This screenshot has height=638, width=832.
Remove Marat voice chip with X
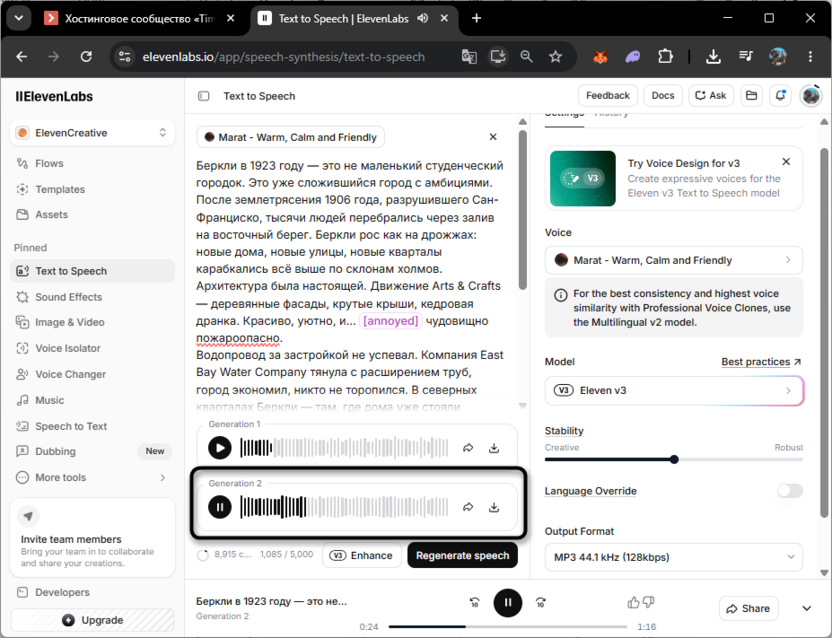(493, 137)
